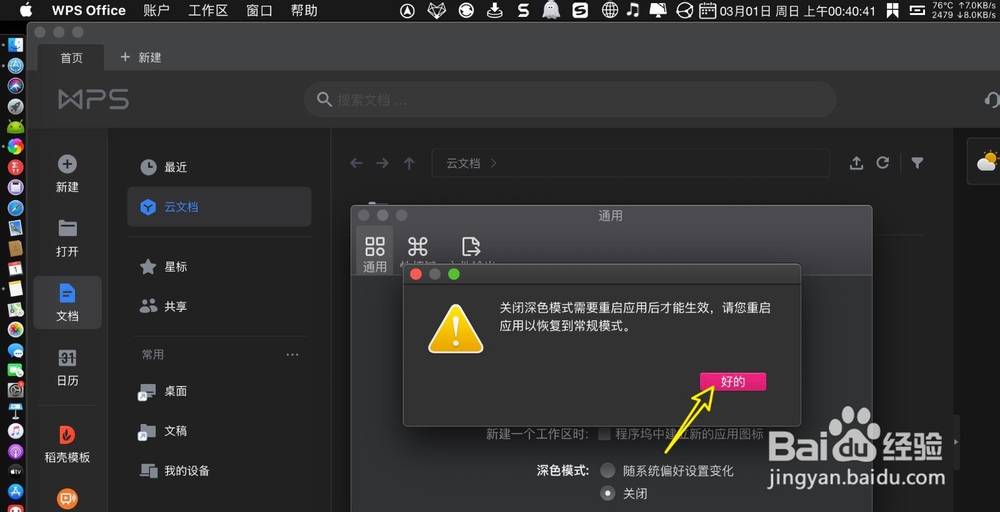
Task: Select the 文档 sidebar icon
Action: pos(68,293)
